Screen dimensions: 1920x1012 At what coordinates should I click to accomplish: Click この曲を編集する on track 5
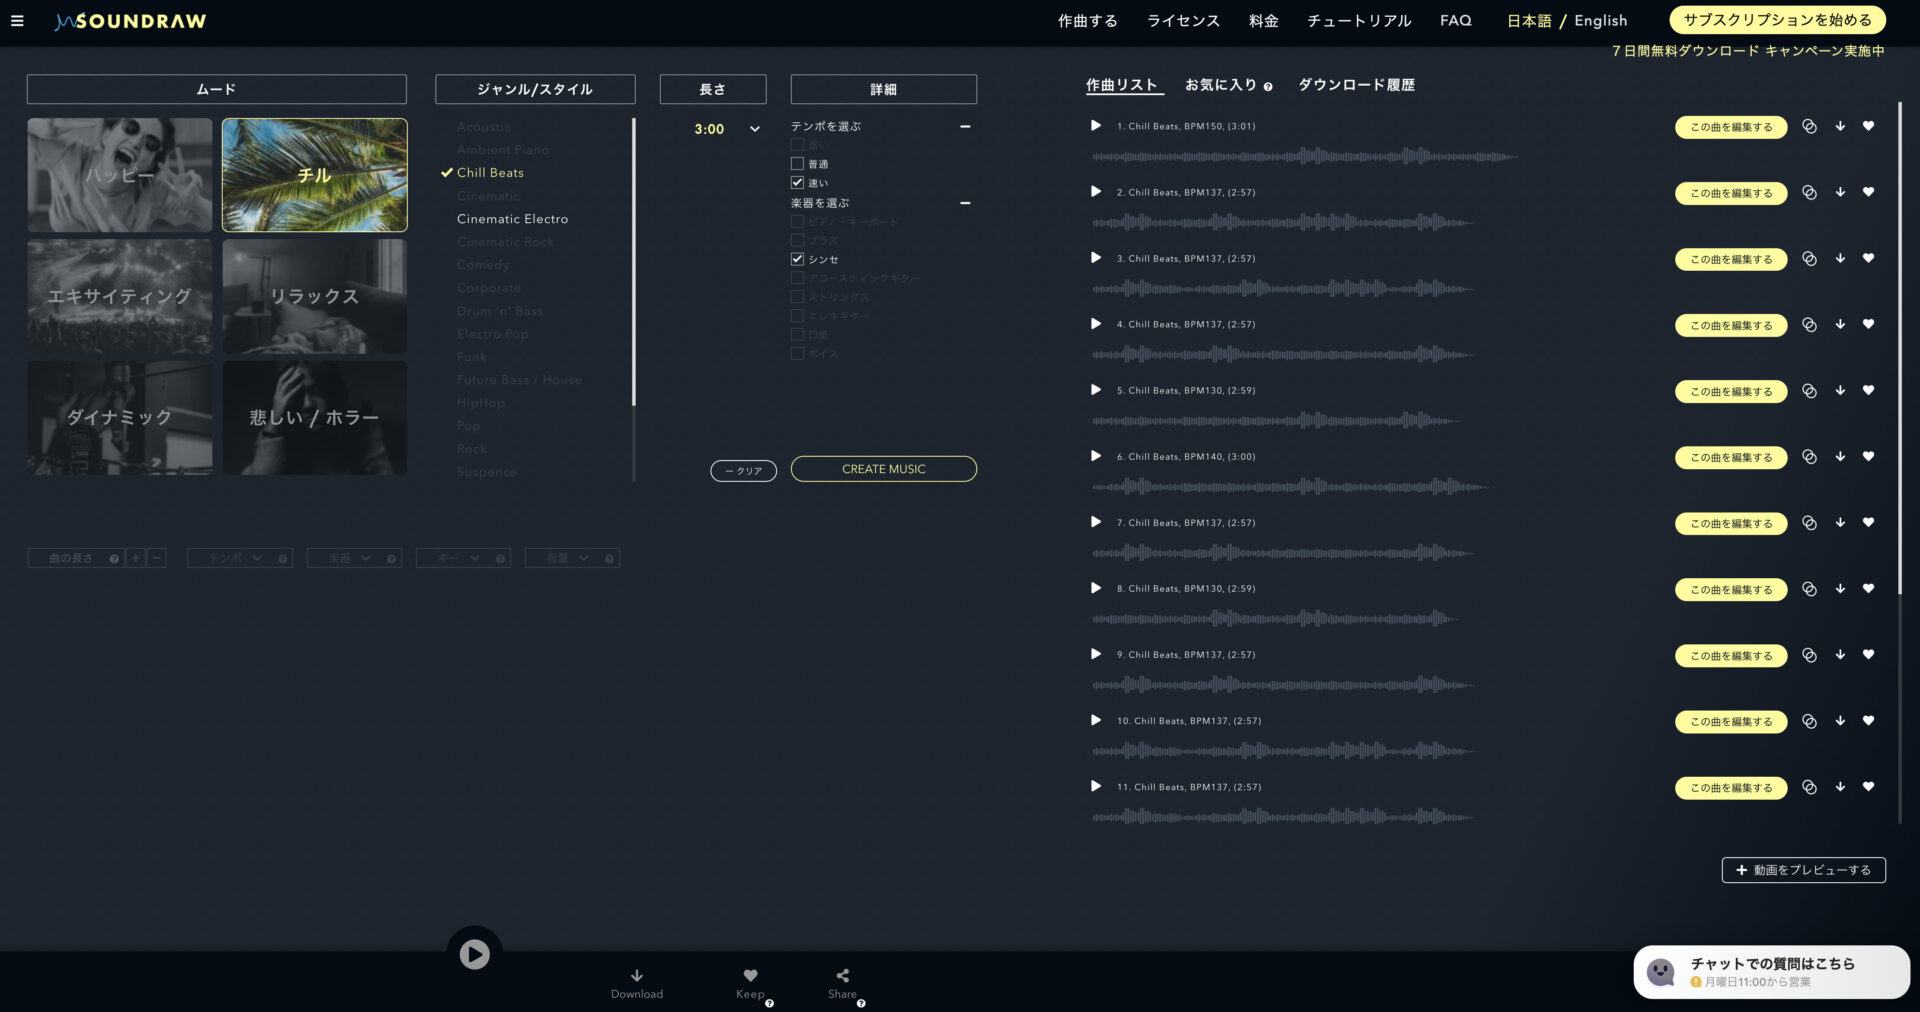[x=1731, y=391]
